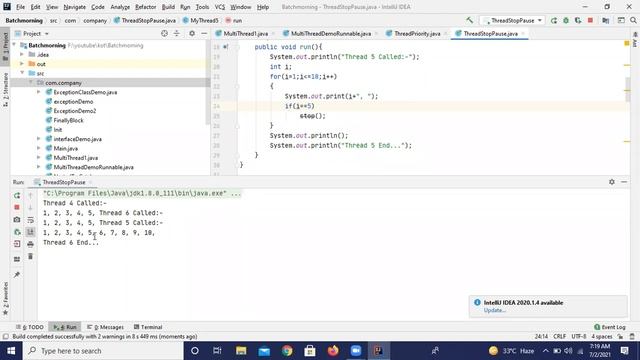Click the MyThread5 breadcrumb
640x360 pixels.
[200, 20]
